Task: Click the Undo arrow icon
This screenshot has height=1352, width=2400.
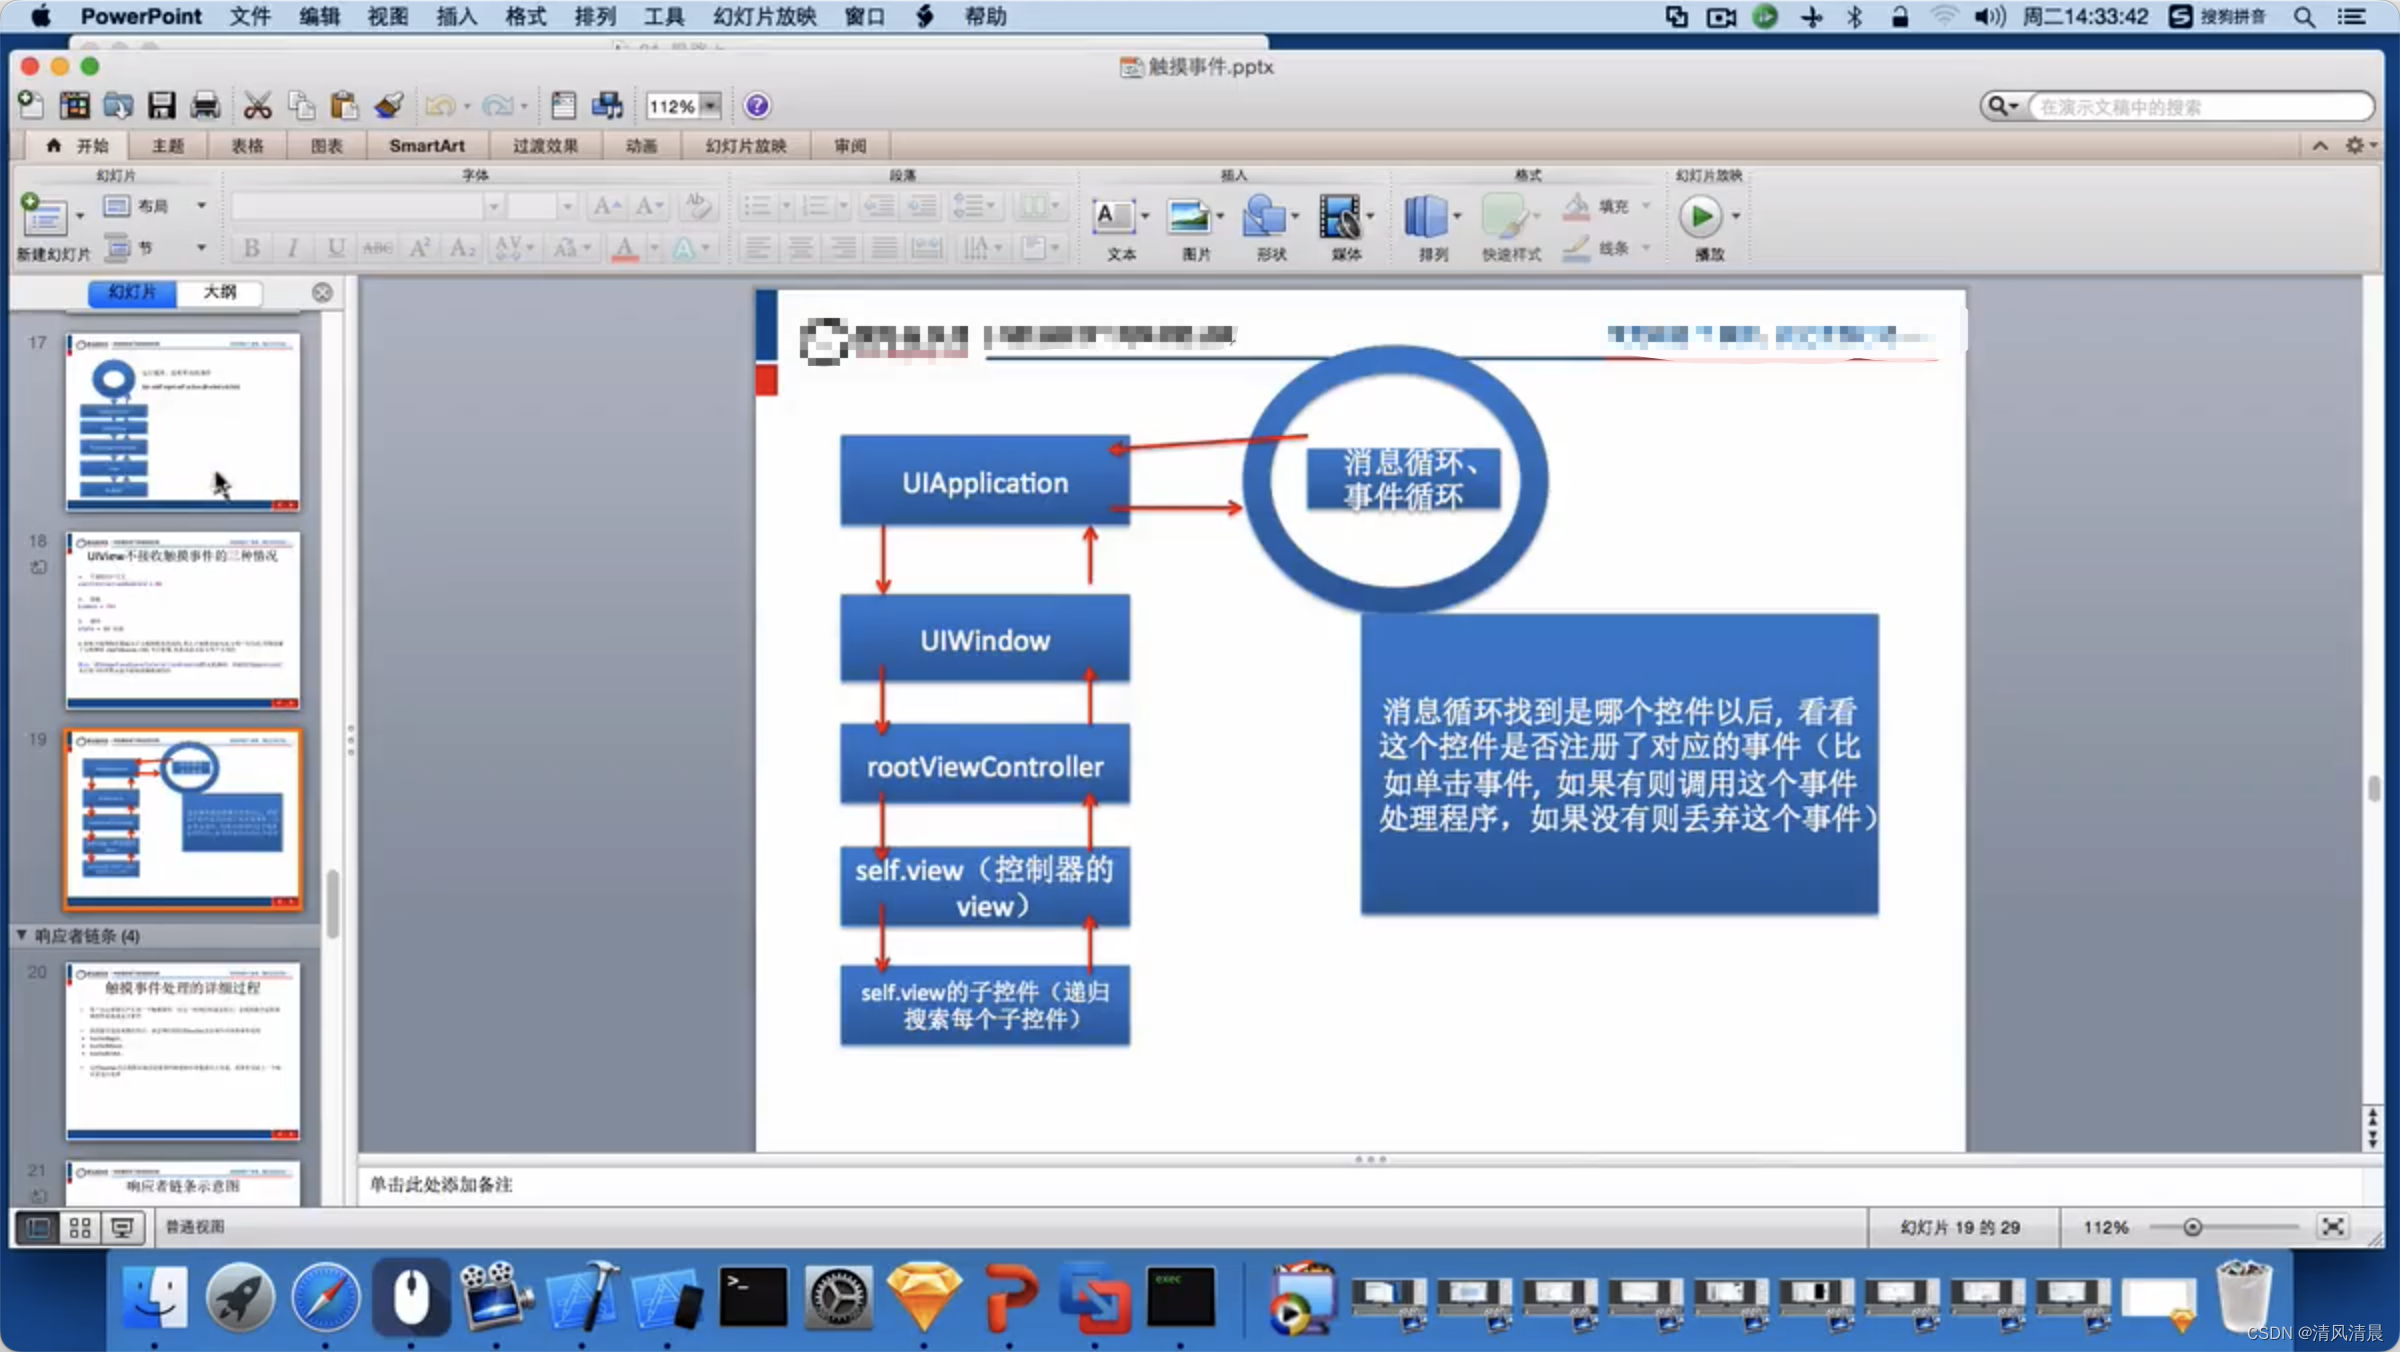Action: (x=440, y=105)
